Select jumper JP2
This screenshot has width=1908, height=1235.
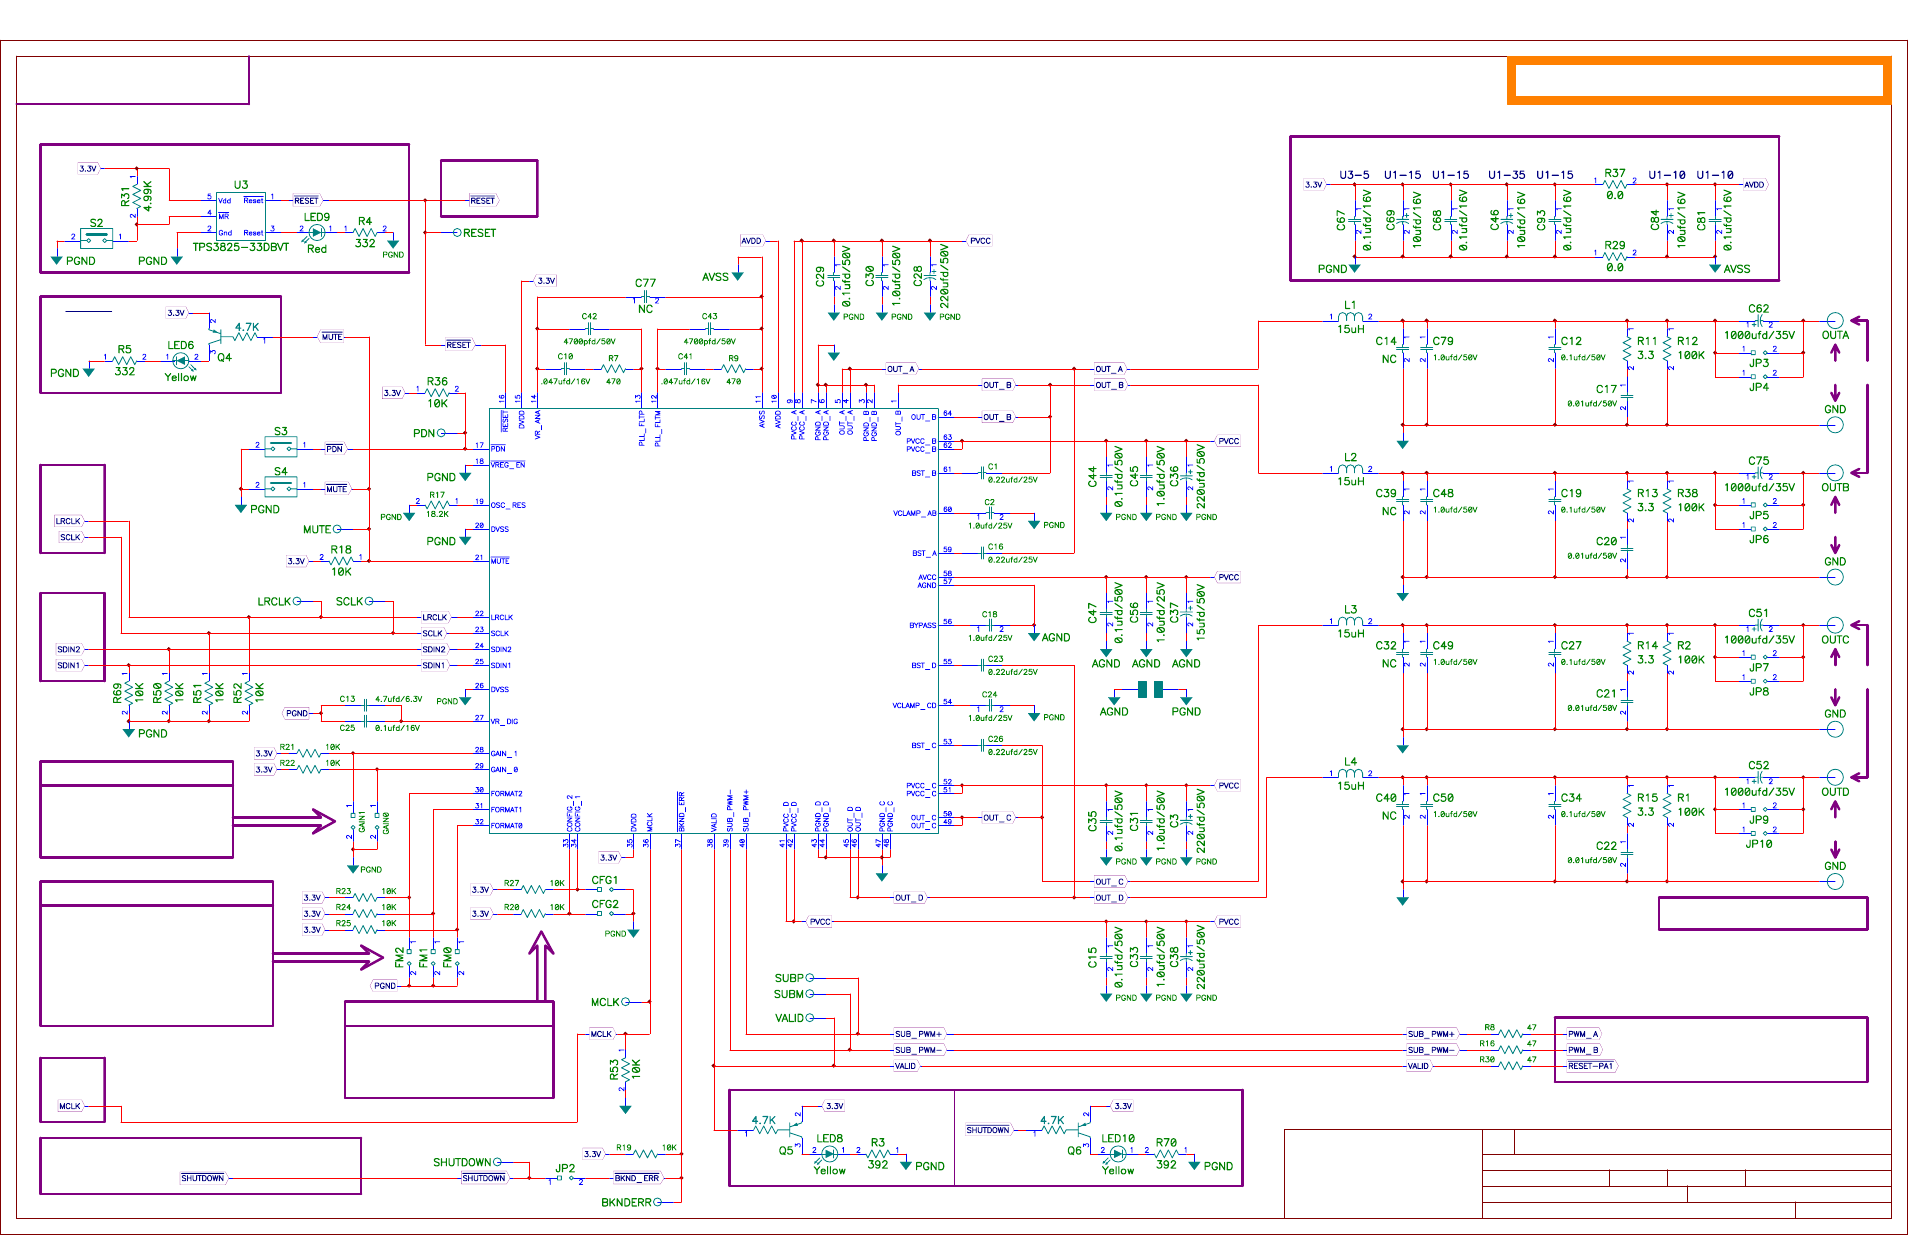[566, 1179]
